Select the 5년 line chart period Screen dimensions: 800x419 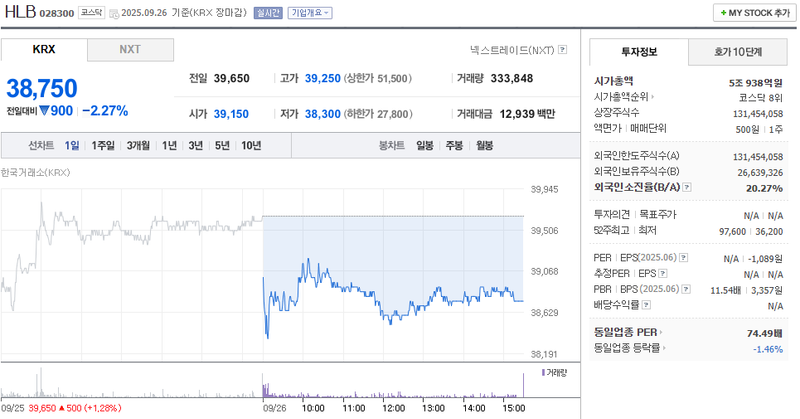pyautogui.click(x=222, y=145)
